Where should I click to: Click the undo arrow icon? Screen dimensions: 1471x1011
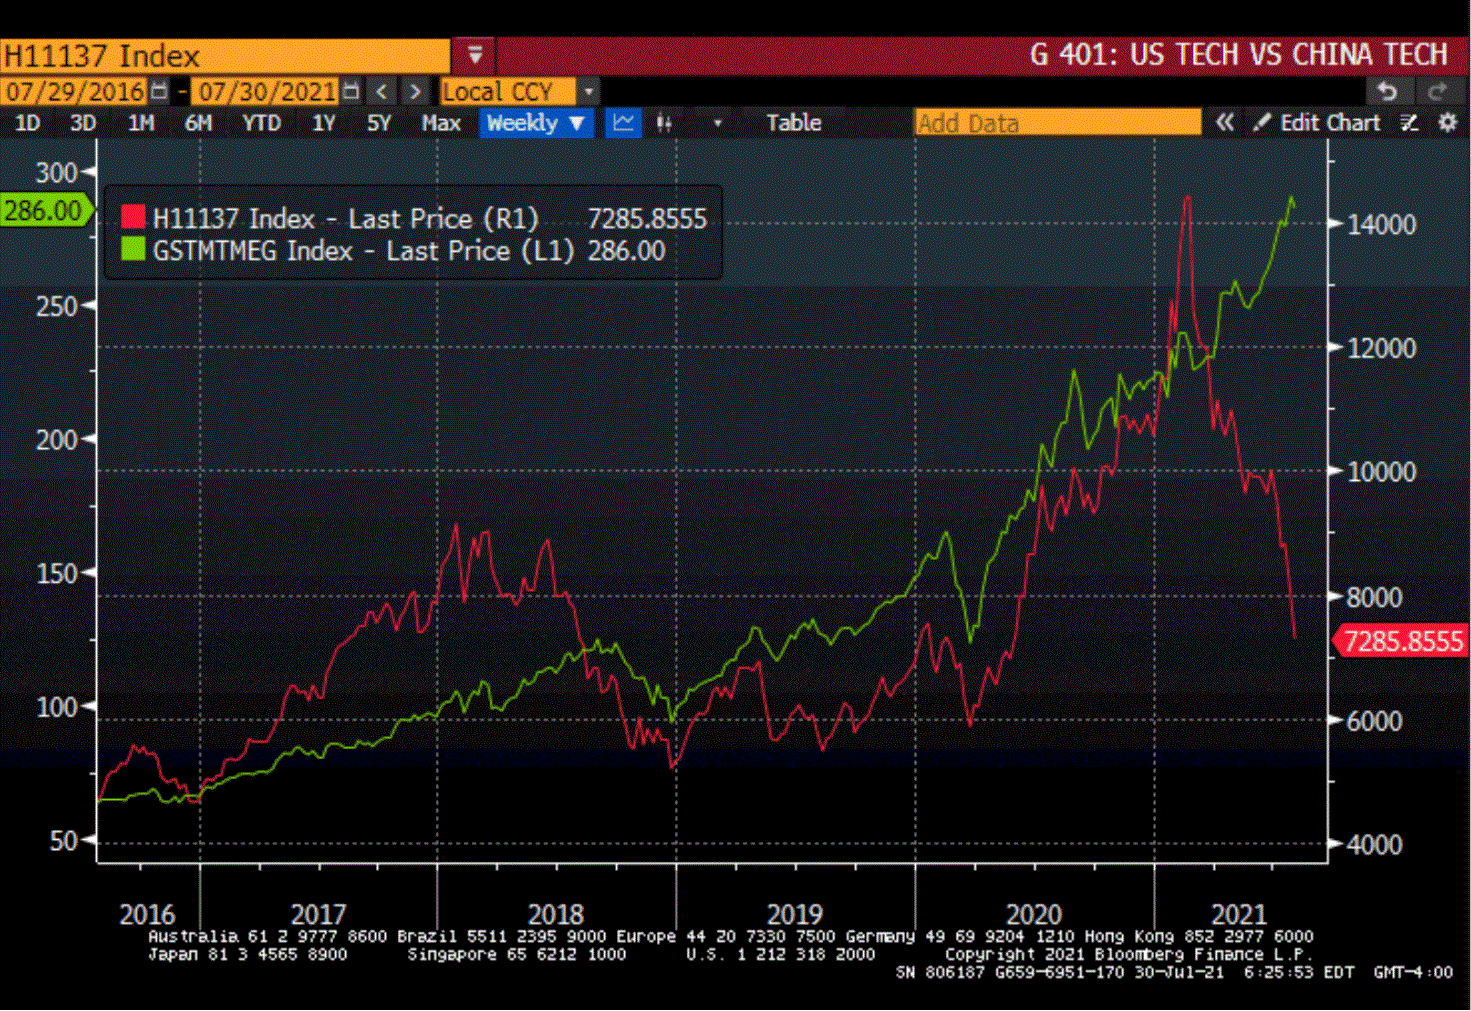1387,92
